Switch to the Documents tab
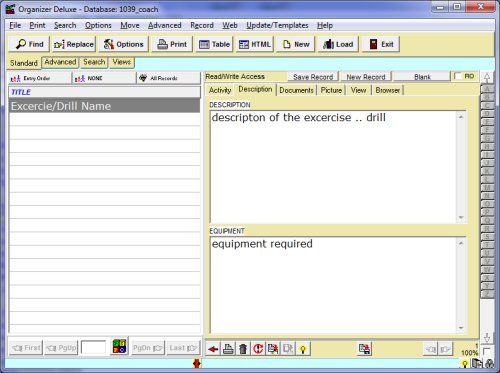The image size is (500, 373). [x=296, y=90]
